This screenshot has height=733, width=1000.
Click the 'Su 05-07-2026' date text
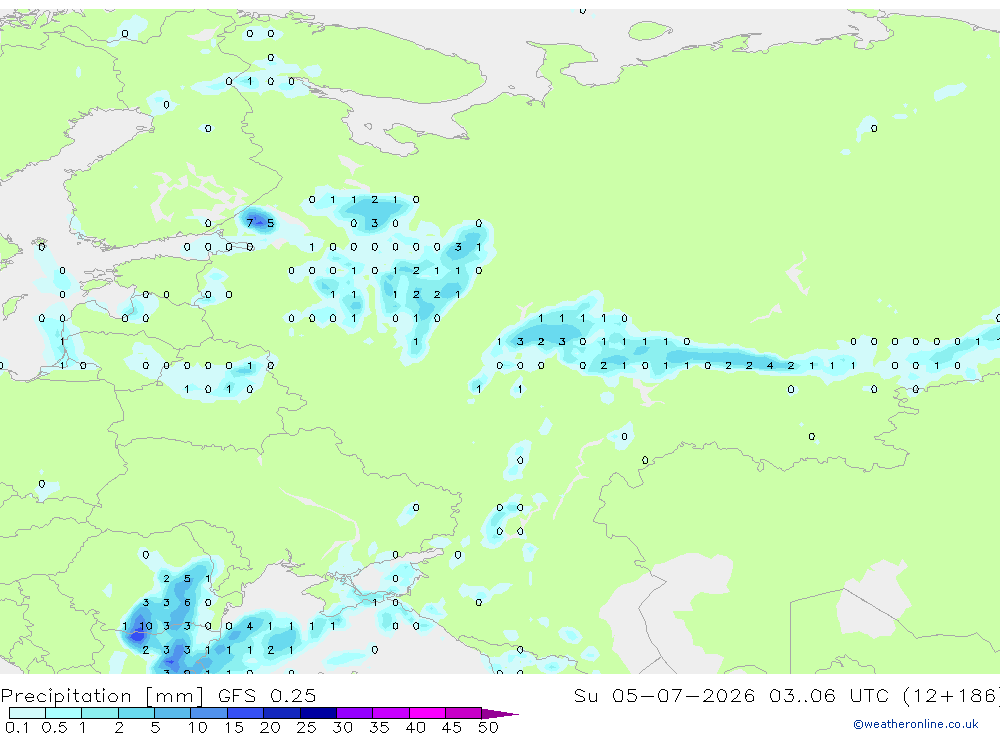(x=664, y=695)
